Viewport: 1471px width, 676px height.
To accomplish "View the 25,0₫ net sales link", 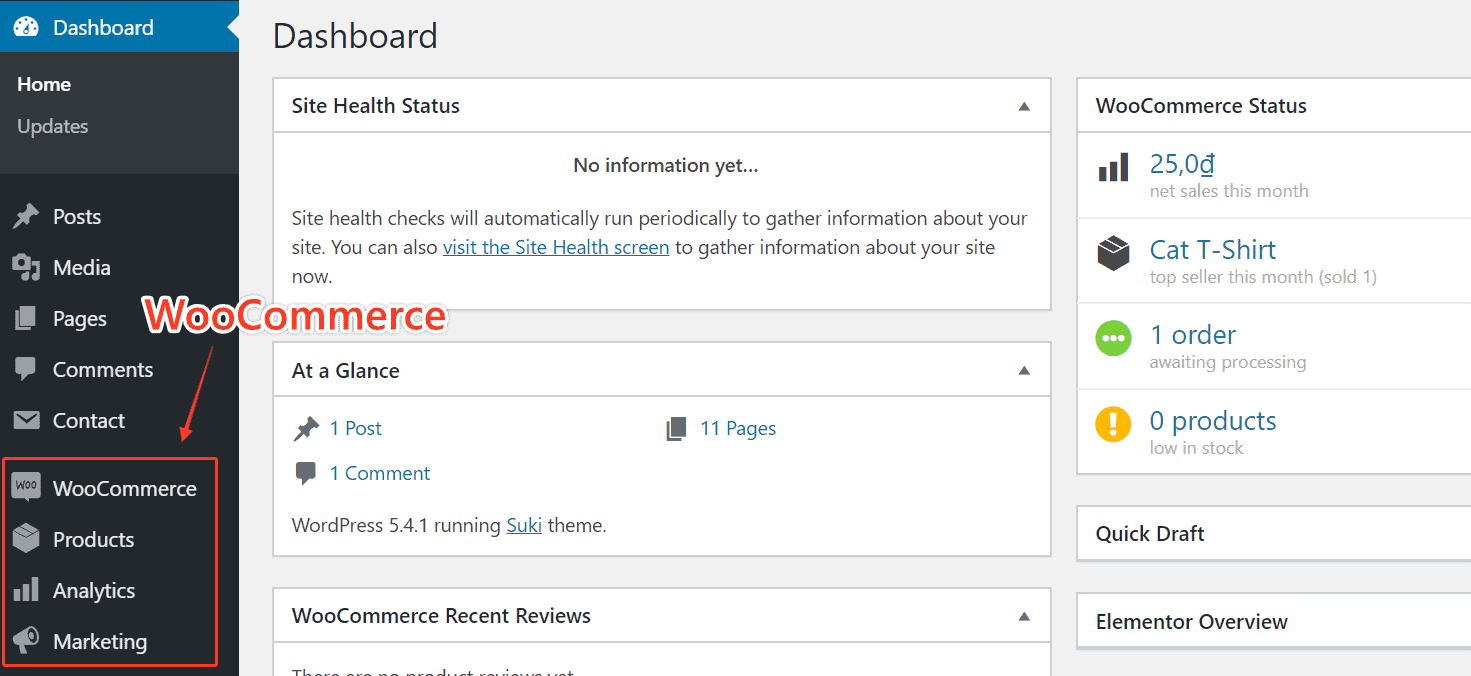I will [1182, 163].
